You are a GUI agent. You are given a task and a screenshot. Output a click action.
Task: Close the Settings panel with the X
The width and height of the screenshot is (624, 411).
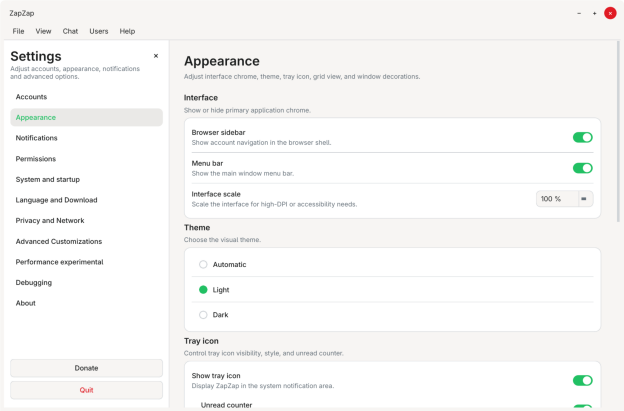point(156,56)
